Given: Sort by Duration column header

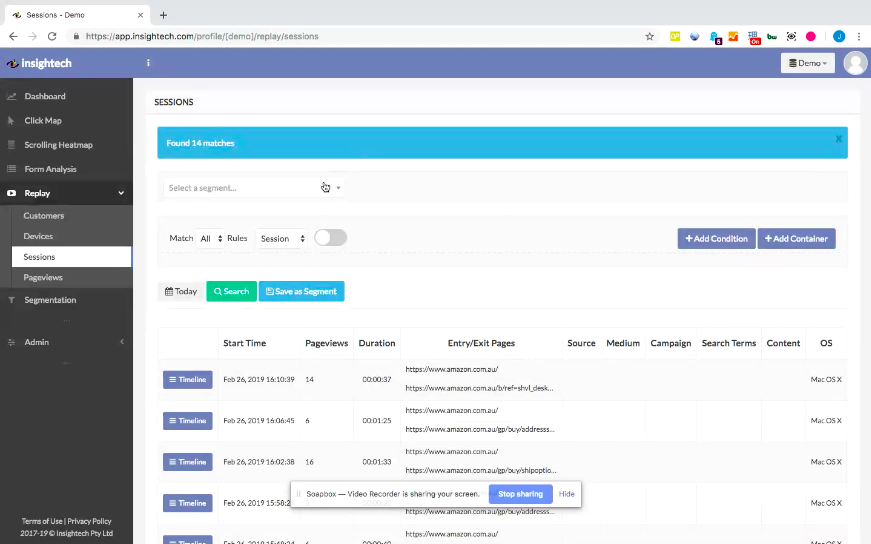Looking at the screenshot, I should [x=377, y=343].
